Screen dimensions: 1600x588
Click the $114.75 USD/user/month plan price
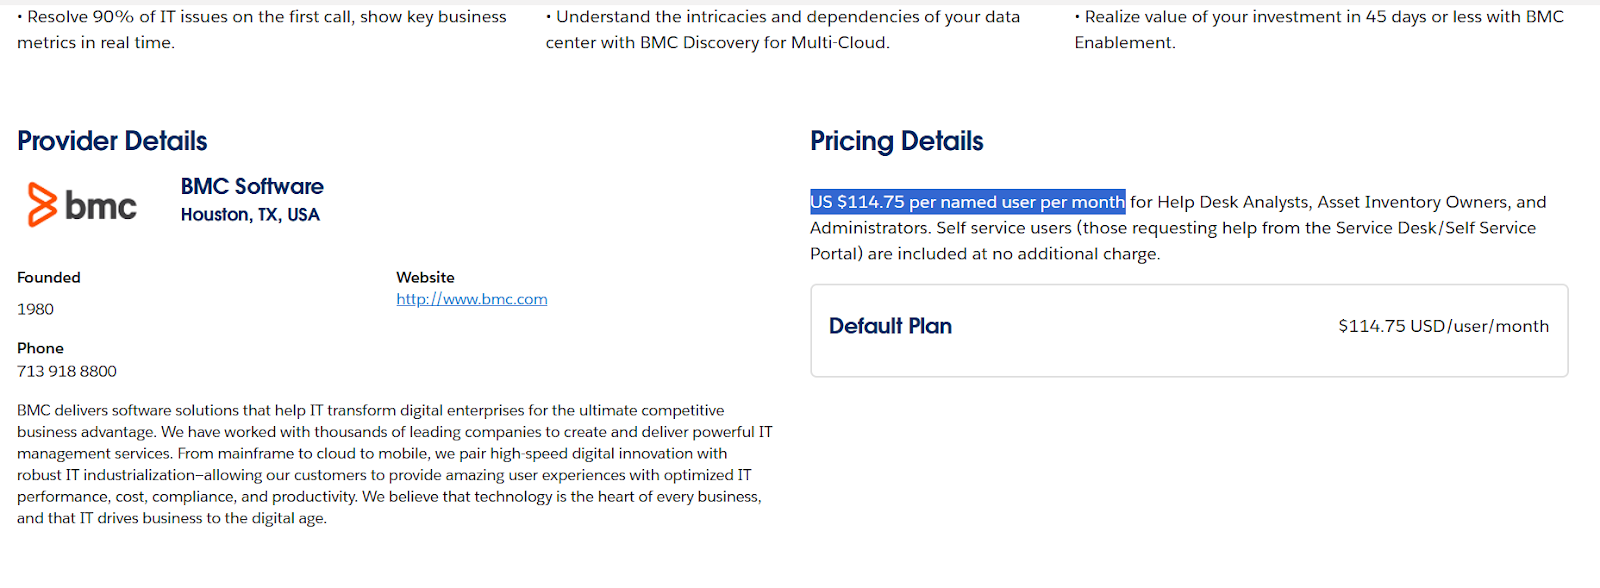coord(1443,326)
